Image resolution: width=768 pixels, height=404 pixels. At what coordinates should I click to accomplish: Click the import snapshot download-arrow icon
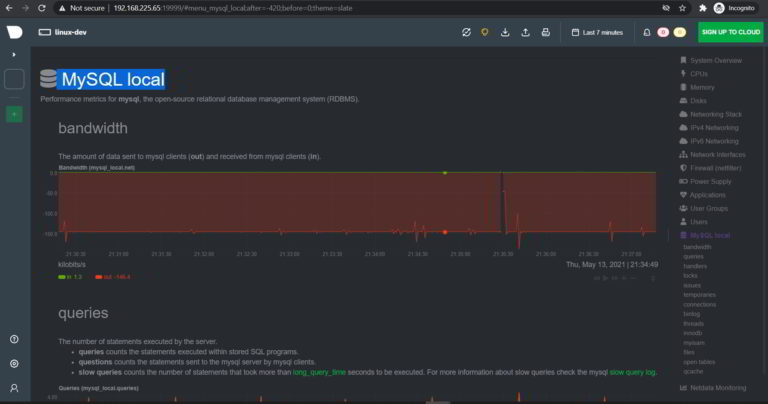pyautogui.click(x=505, y=32)
